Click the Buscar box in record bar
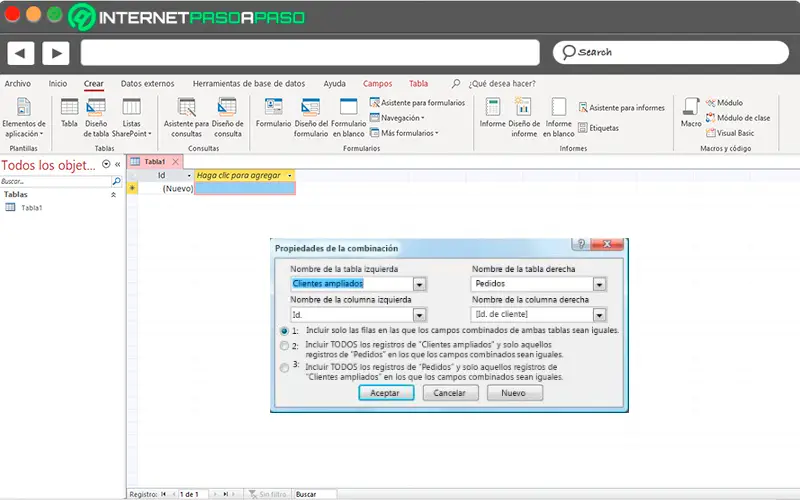This screenshot has width=800, height=500. click(315, 494)
